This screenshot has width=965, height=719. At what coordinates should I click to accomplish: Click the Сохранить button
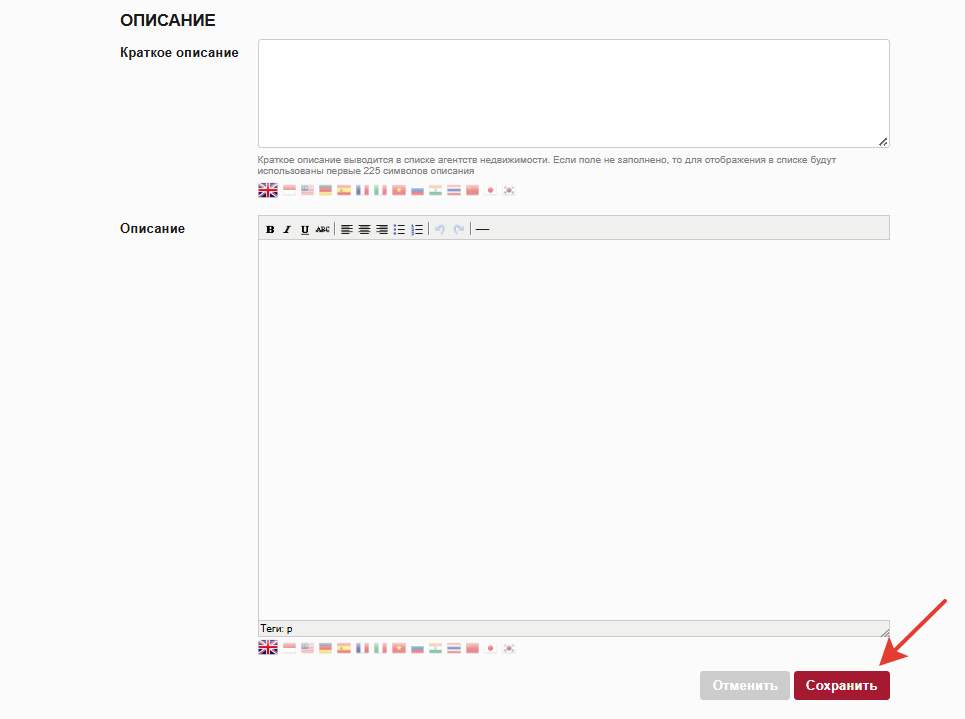841,685
